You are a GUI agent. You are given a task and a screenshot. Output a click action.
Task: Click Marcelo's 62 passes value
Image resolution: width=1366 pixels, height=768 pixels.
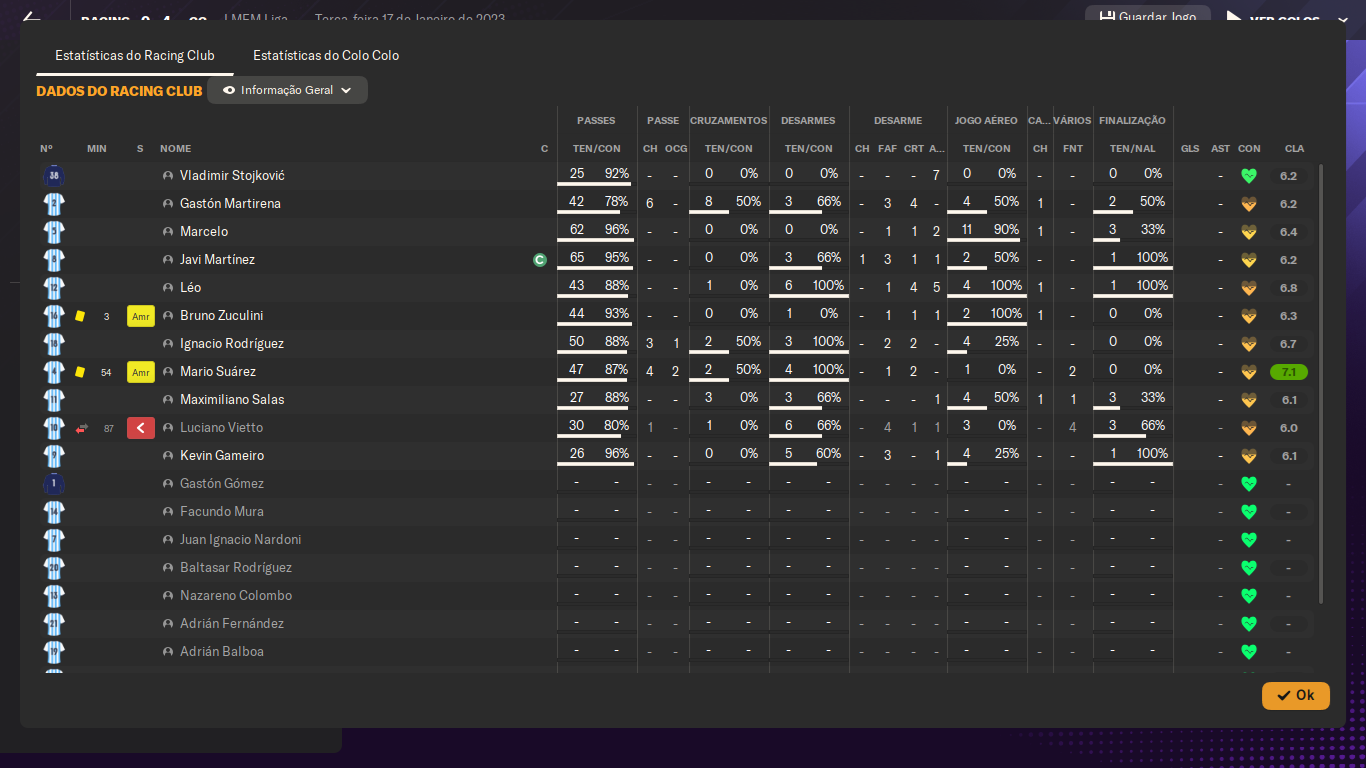pyautogui.click(x=577, y=230)
